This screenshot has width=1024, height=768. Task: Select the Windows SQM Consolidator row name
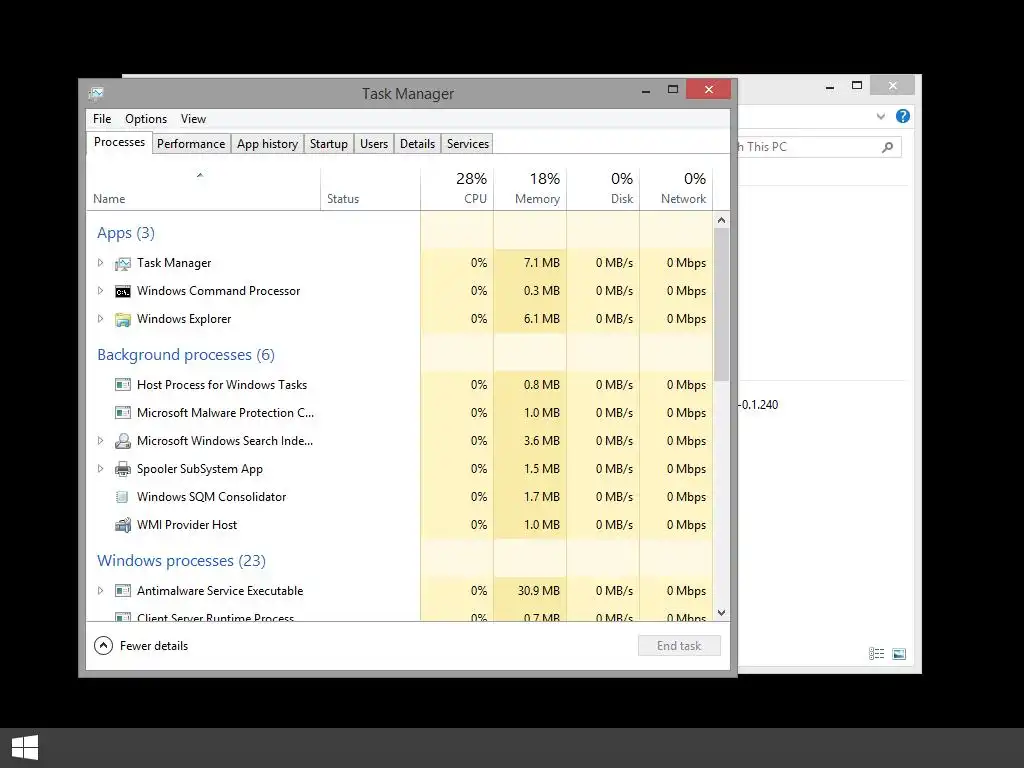(x=212, y=497)
